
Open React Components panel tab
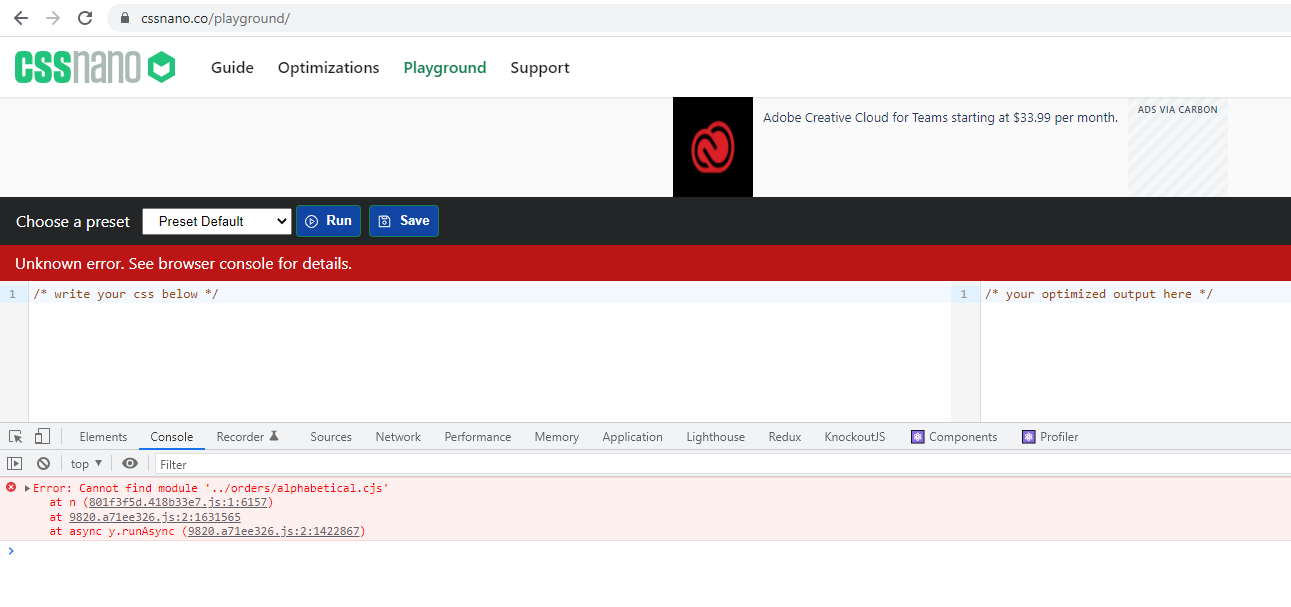click(x=954, y=437)
